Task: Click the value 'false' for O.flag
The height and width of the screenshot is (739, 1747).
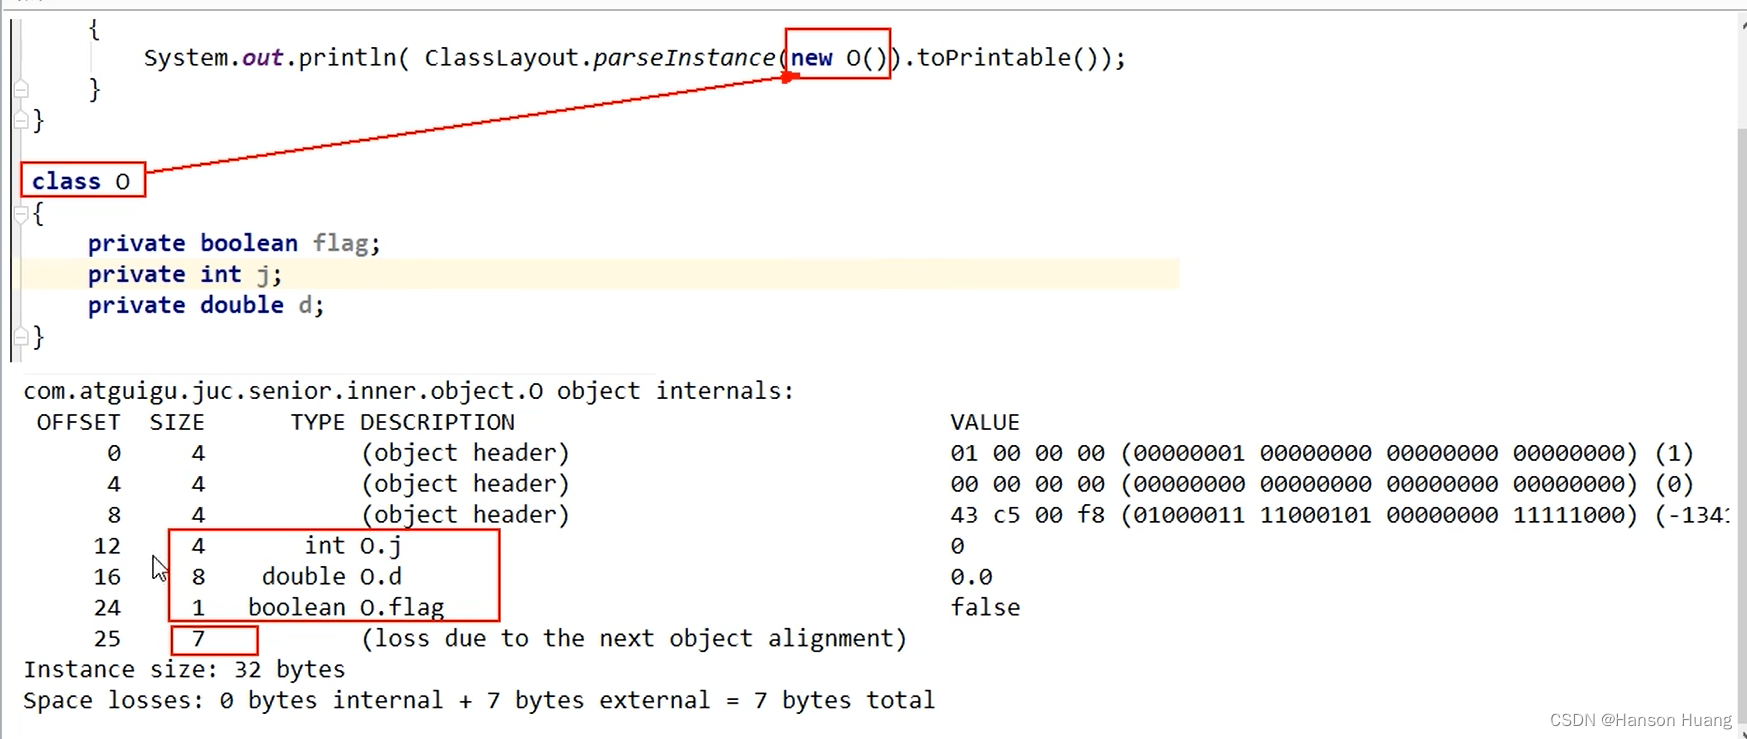Action: tap(985, 608)
